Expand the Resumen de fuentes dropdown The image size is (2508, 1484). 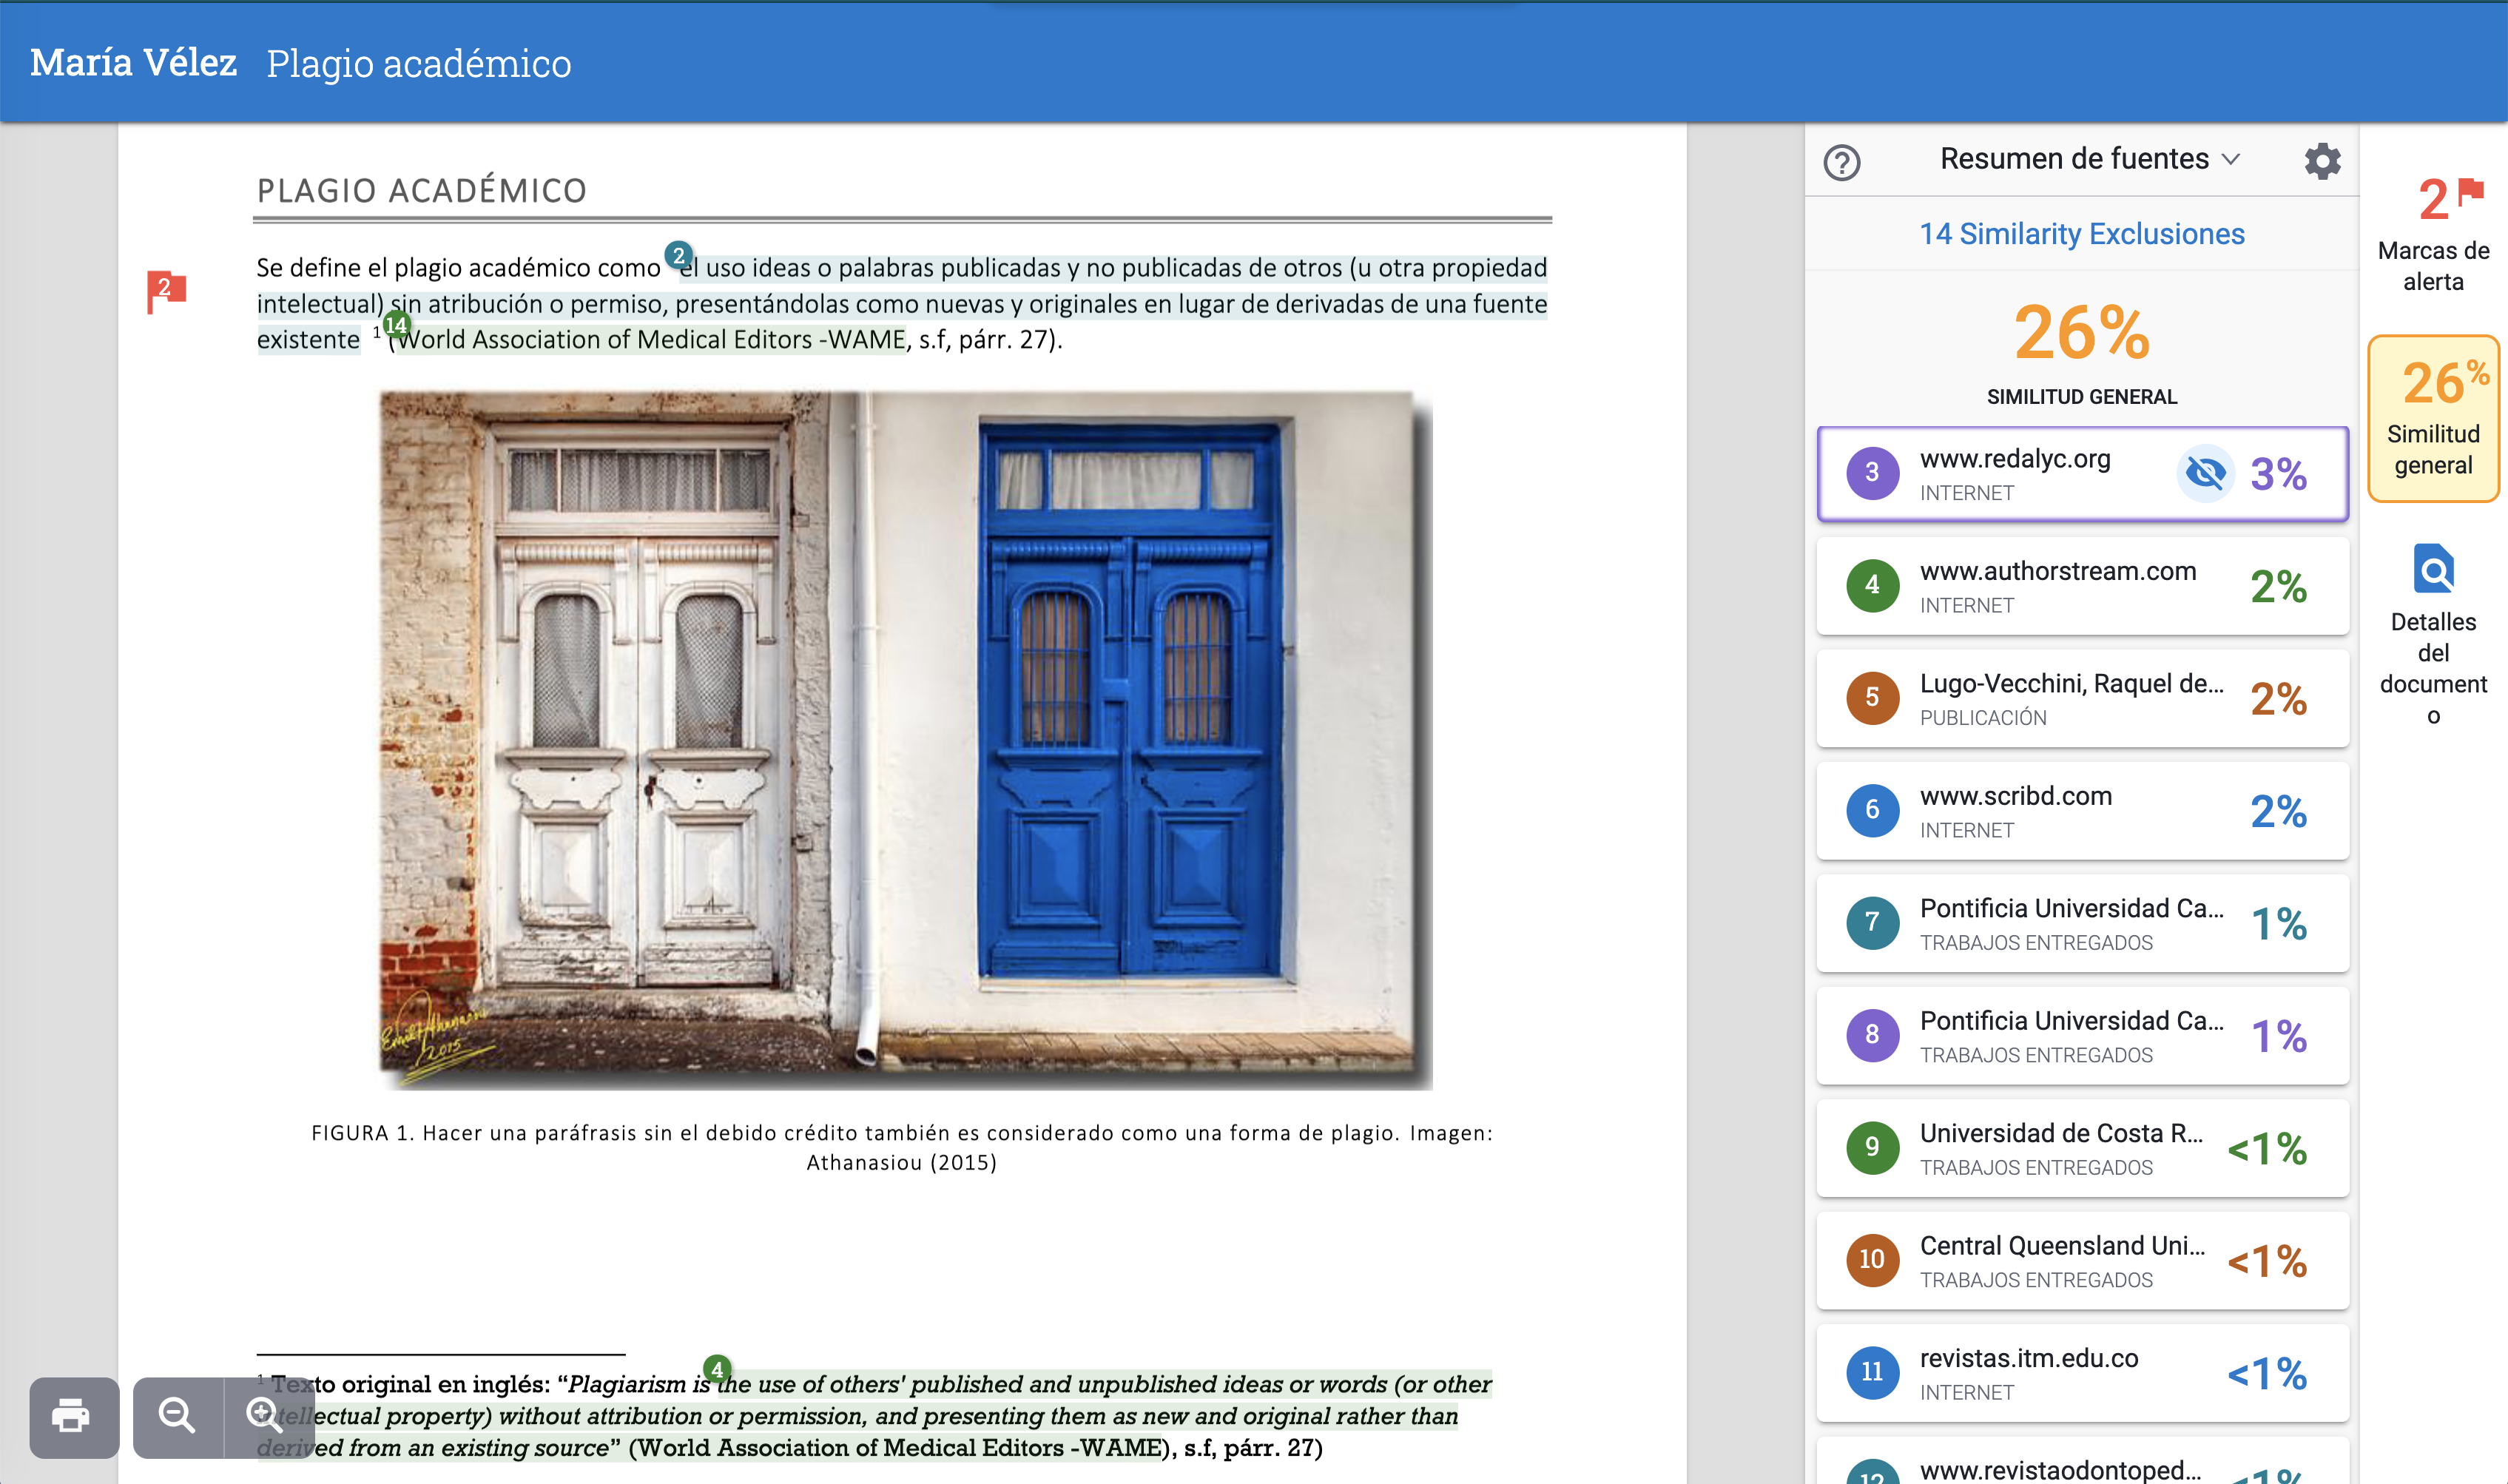[2089, 159]
